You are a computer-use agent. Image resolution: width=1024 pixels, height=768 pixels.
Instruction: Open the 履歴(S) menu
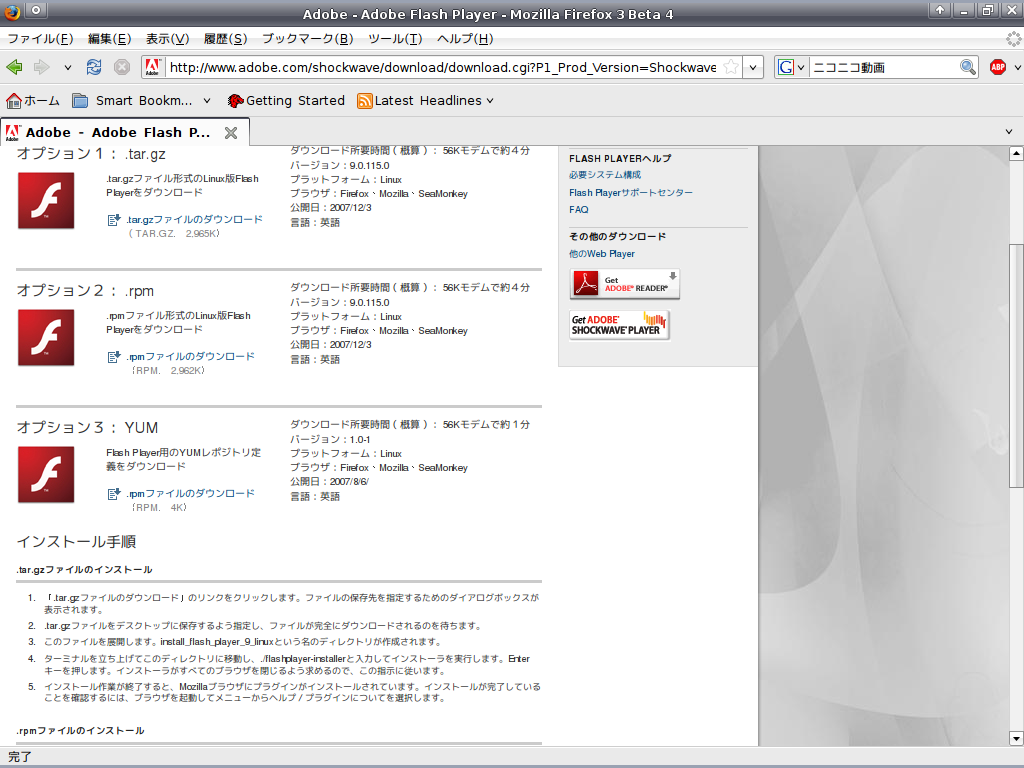pyautogui.click(x=225, y=39)
